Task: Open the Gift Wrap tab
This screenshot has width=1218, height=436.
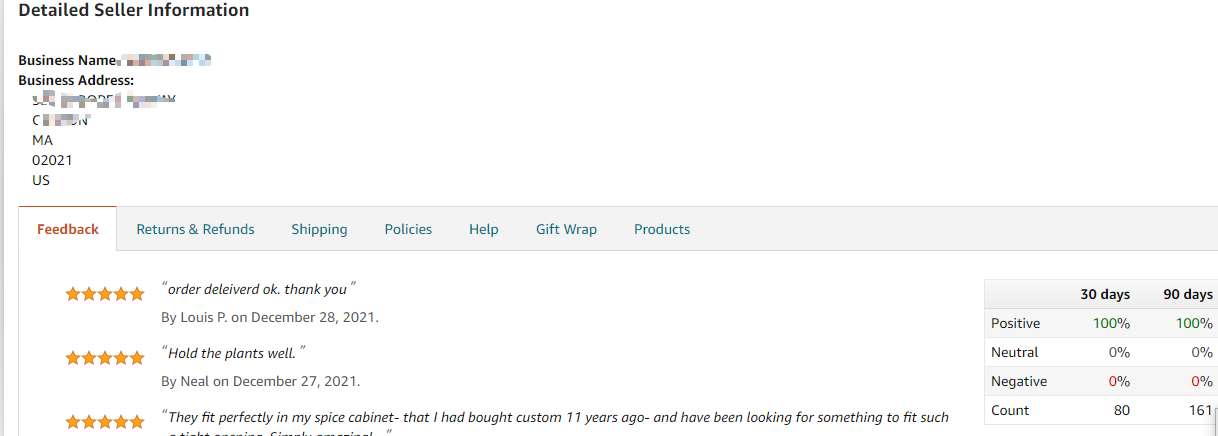Action: (566, 229)
